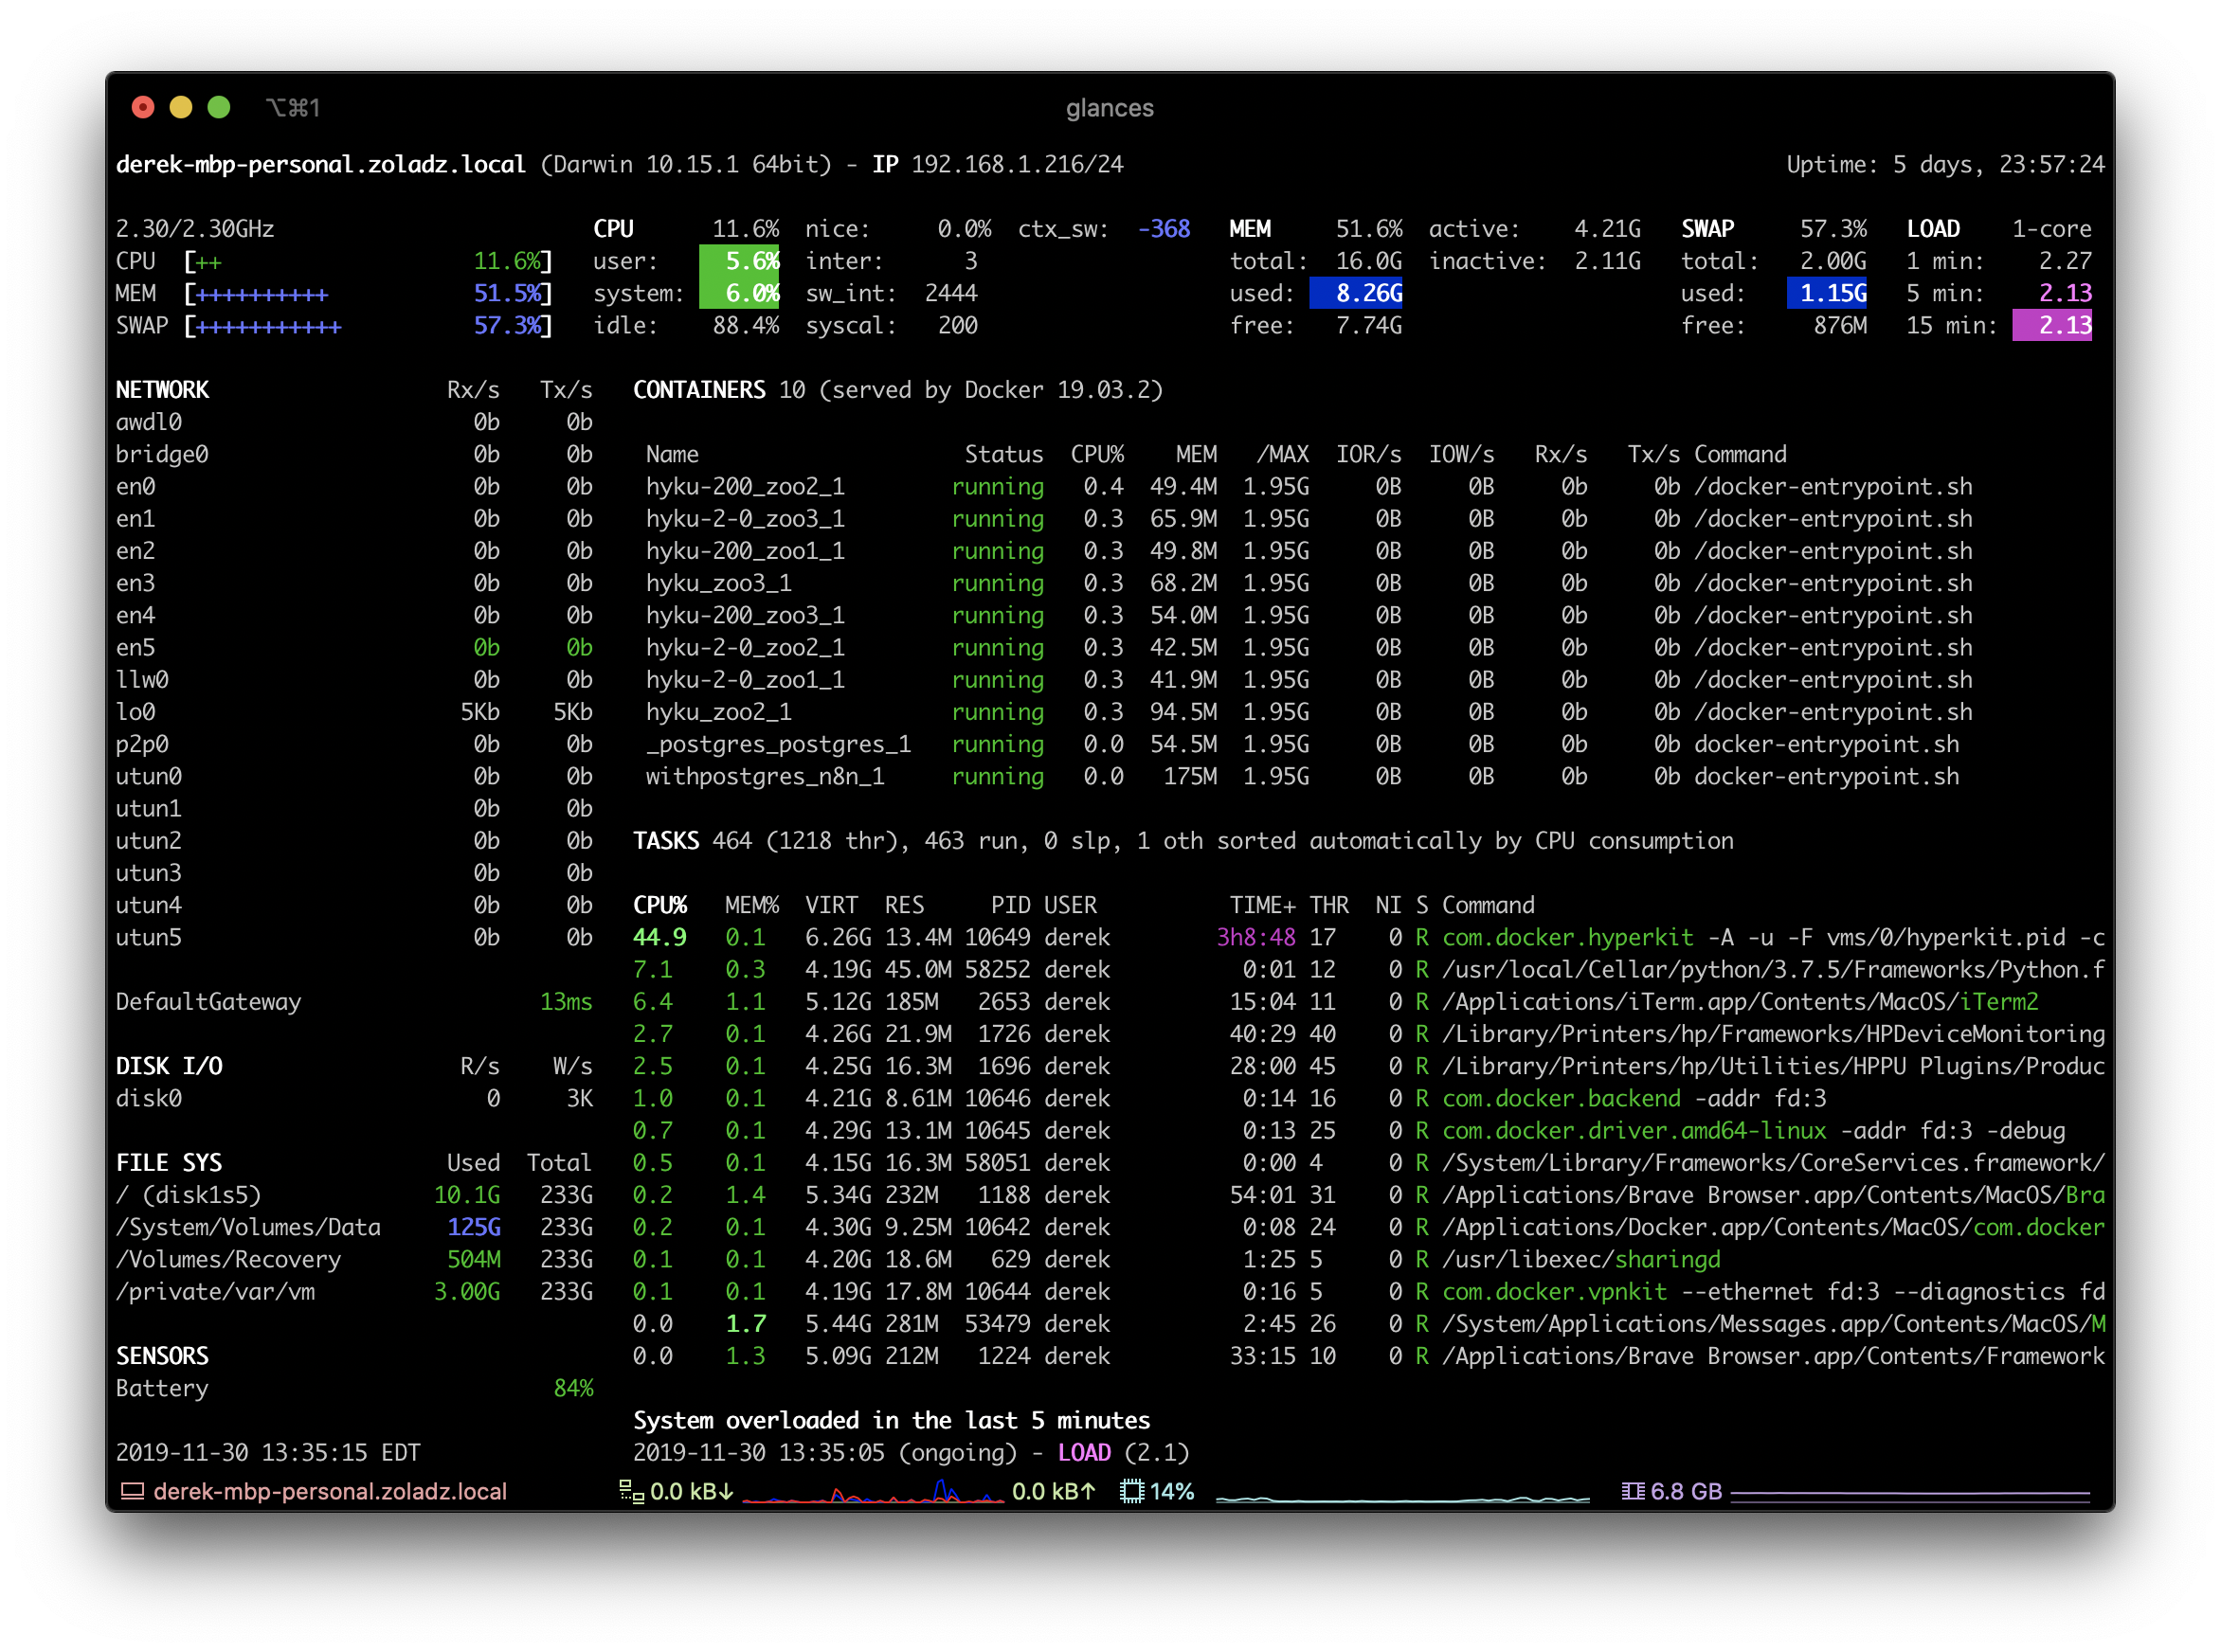
Task: Click the memory icon beside 6.8 GB
Action: point(1633,1491)
